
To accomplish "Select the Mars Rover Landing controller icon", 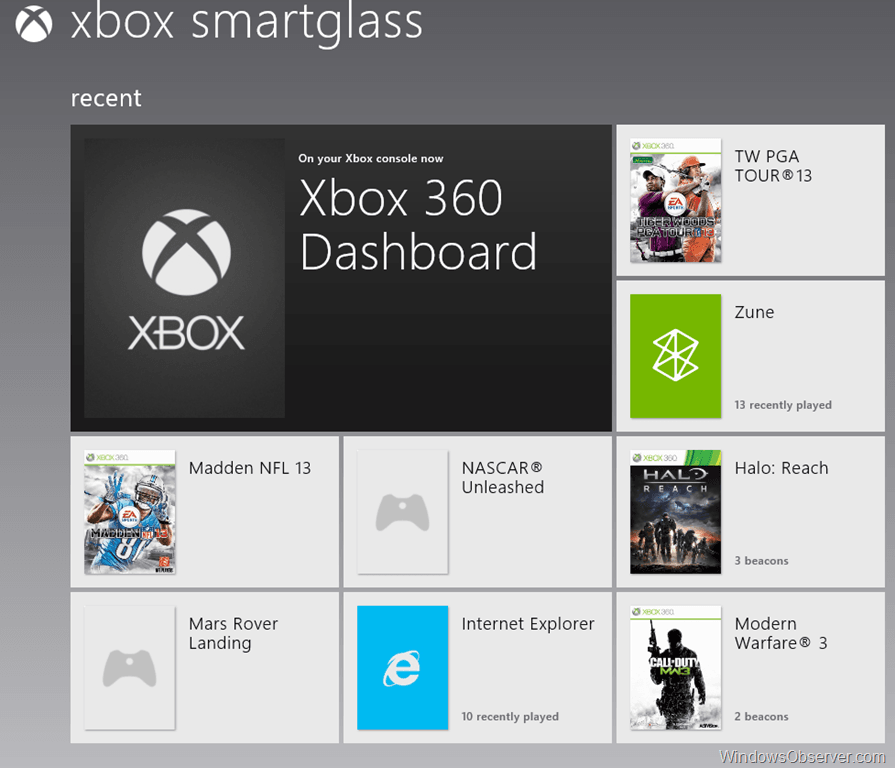I will [129, 667].
